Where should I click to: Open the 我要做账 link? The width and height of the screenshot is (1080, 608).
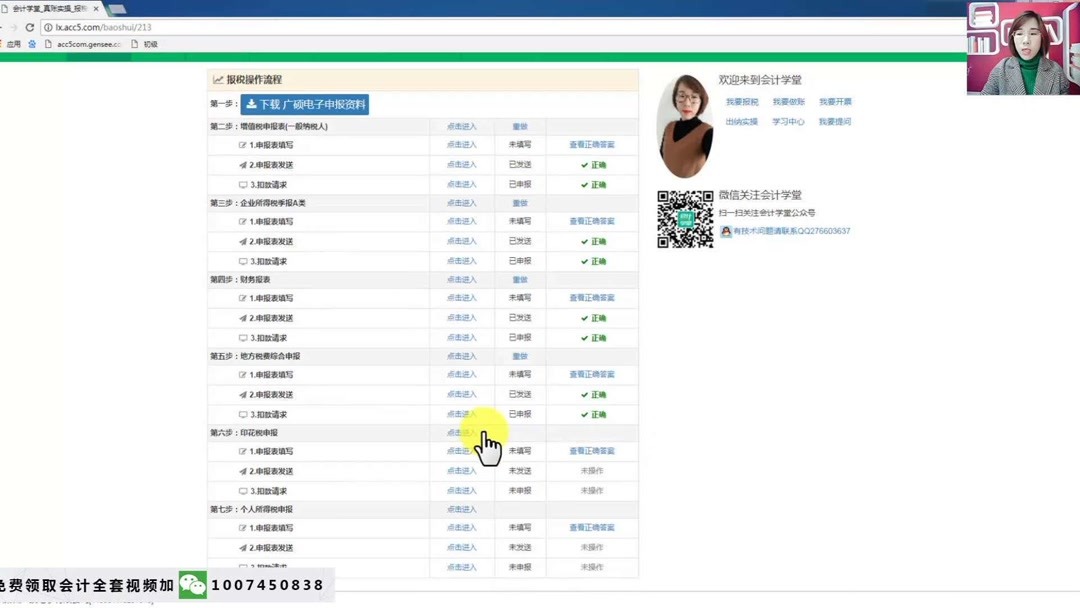[x=788, y=101]
